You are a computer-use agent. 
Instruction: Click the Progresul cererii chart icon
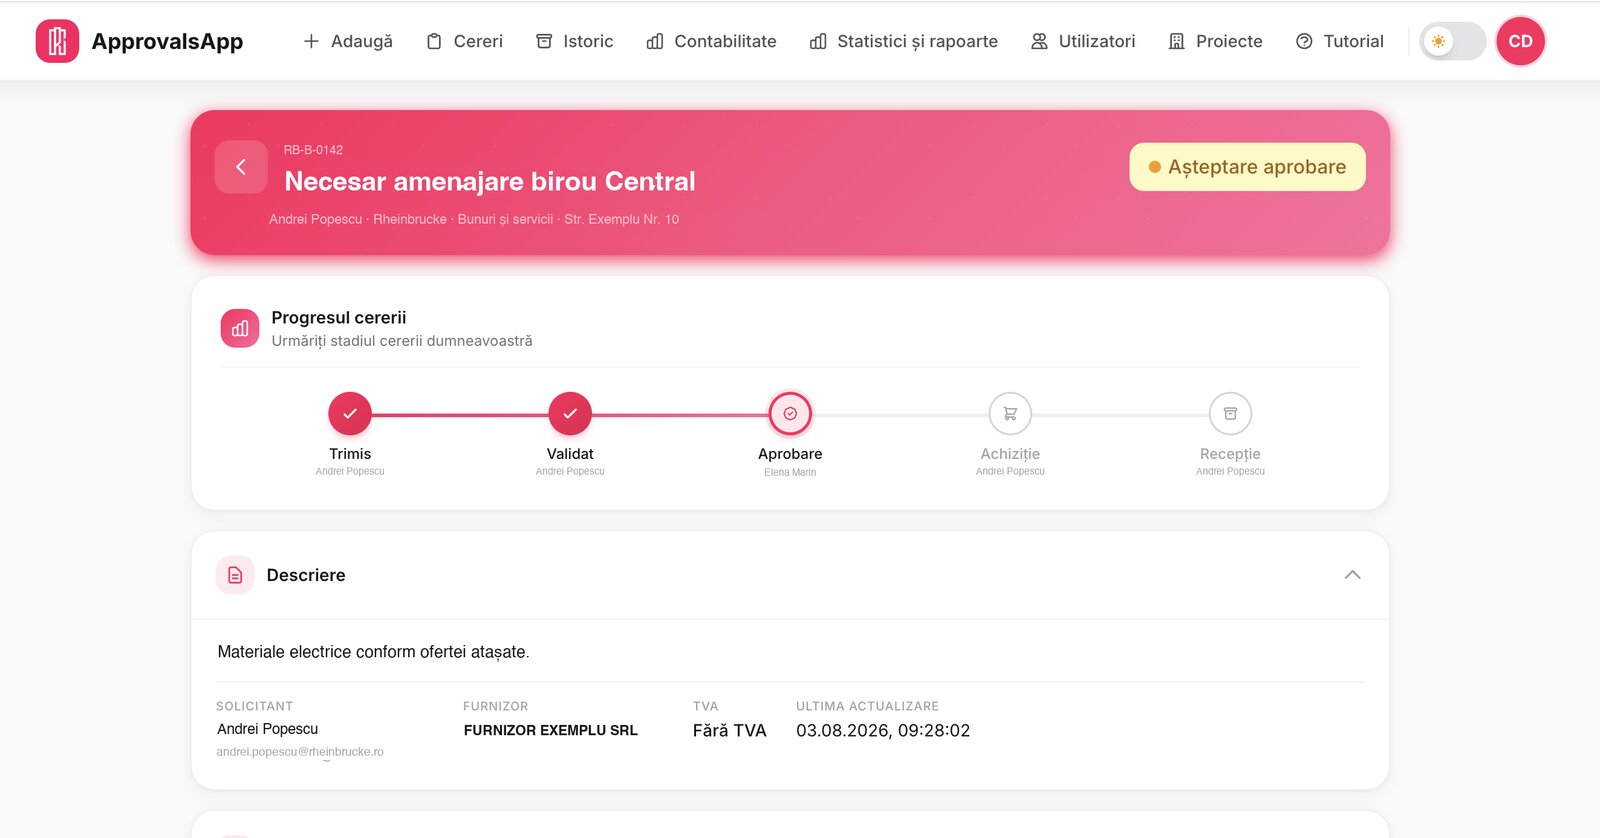[240, 328]
